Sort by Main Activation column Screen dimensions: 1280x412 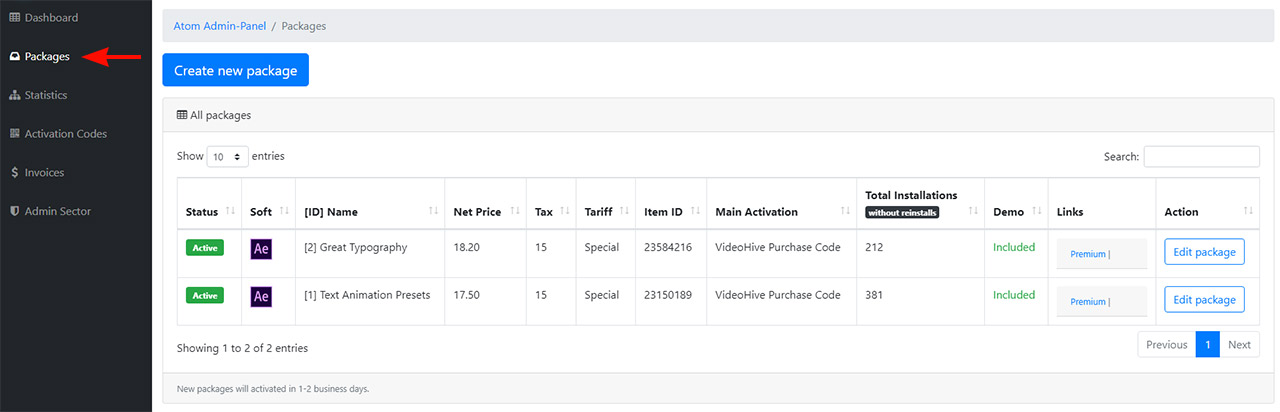click(x=781, y=211)
